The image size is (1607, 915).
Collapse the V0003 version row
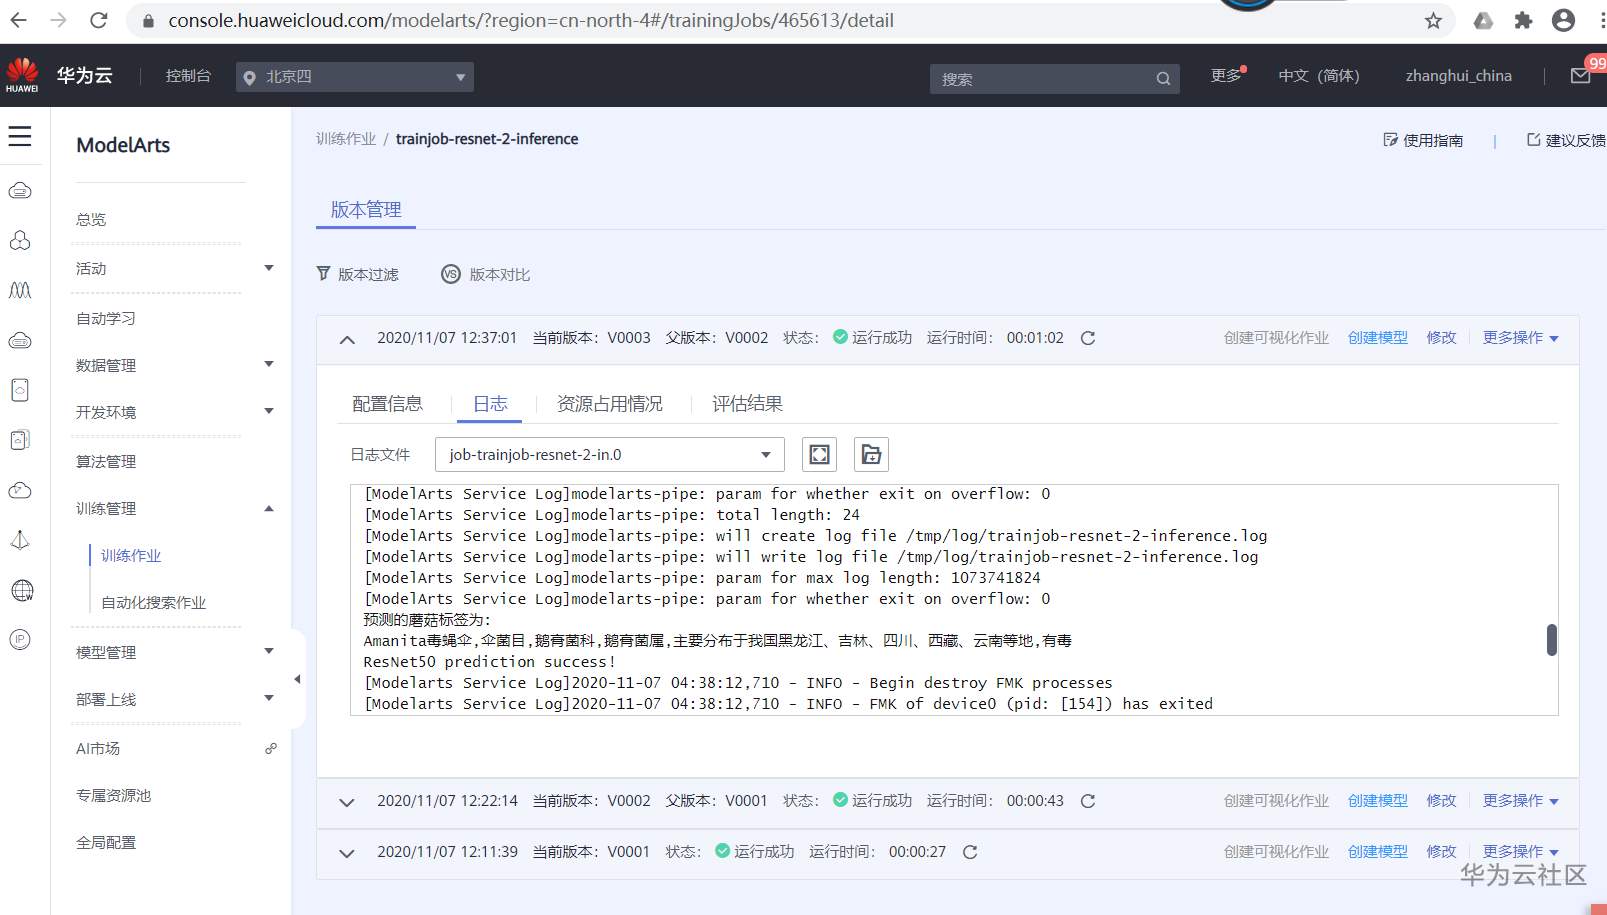pyautogui.click(x=347, y=339)
